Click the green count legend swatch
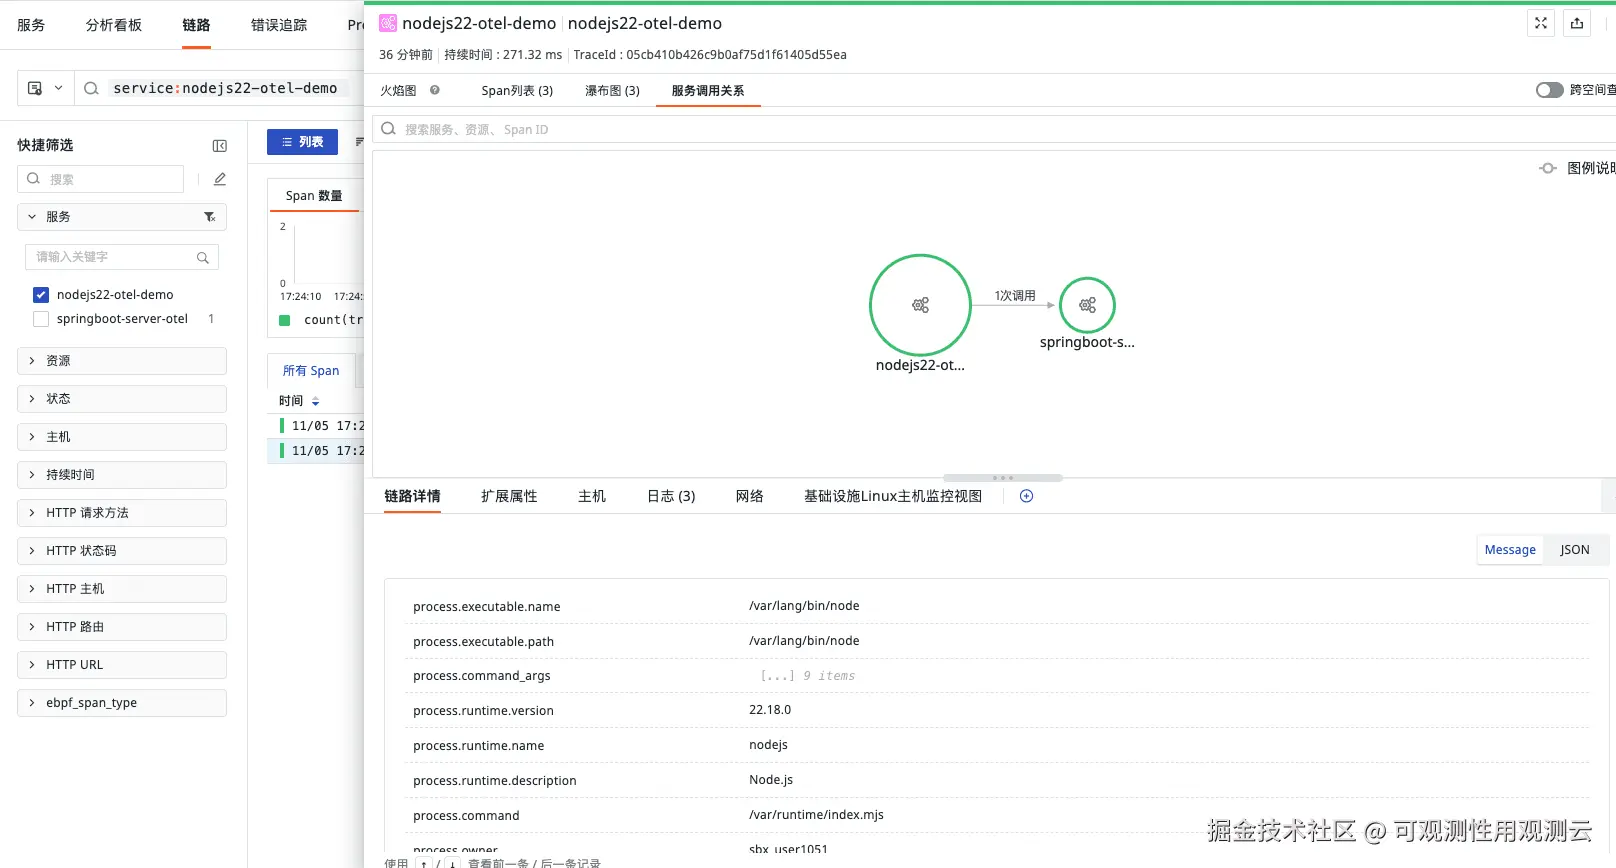1616x868 pixels. [x=284, y=320]
